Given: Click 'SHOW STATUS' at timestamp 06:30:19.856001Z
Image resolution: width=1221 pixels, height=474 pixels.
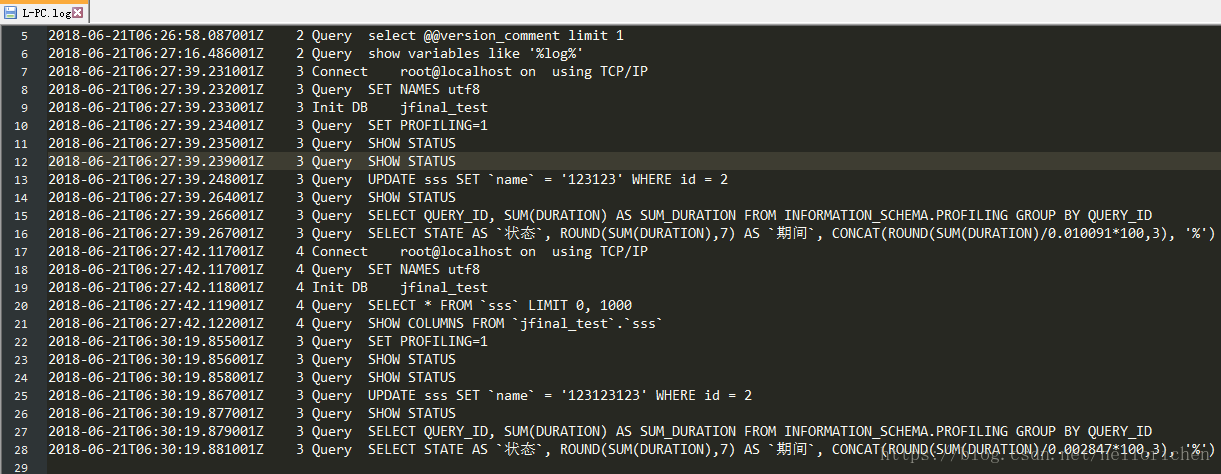Looking at the screenshot, I should (x=412, y=359).
